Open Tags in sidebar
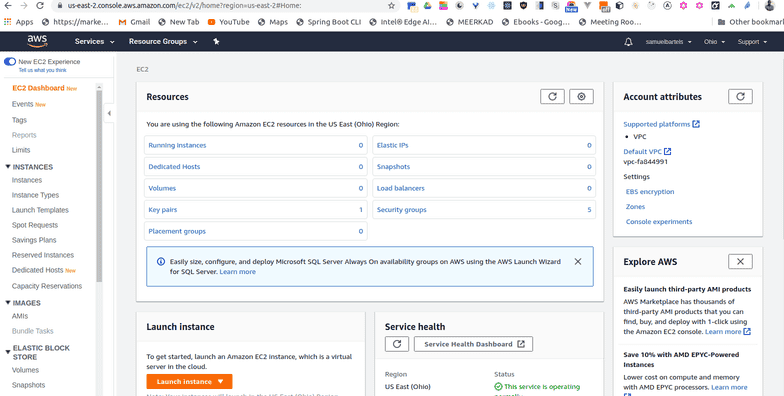The image size is (784, 396). 19,120
